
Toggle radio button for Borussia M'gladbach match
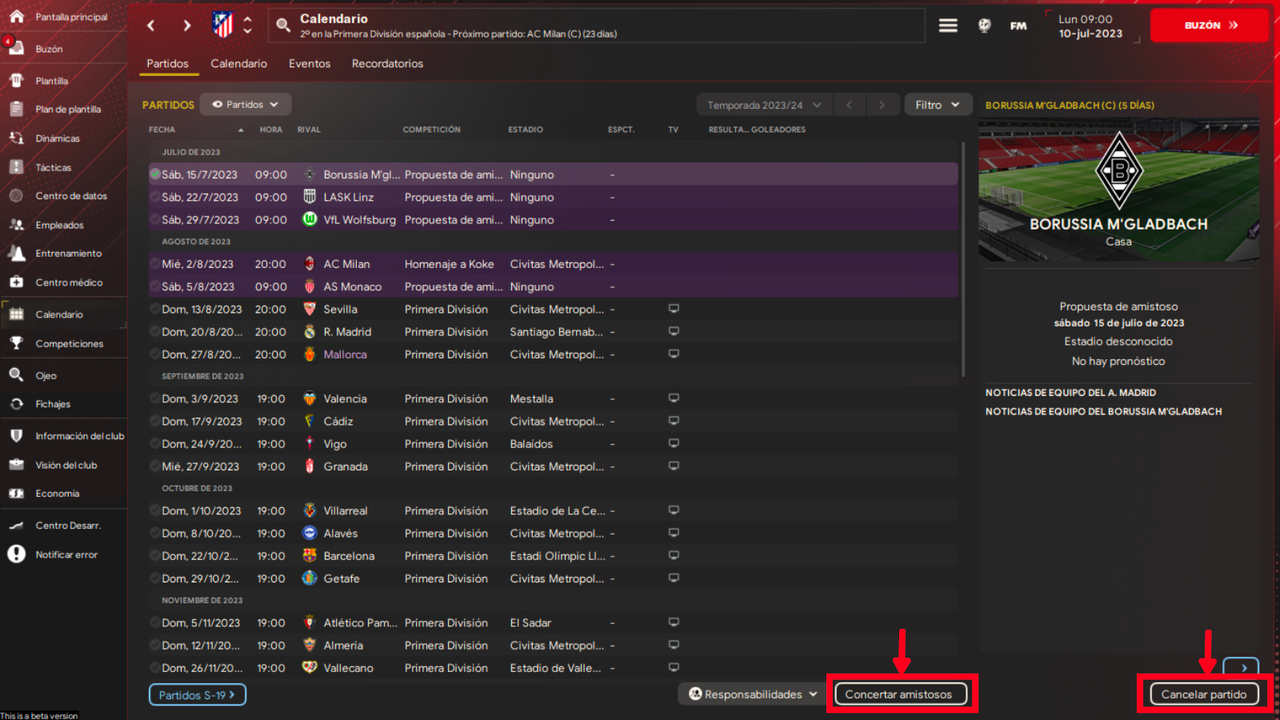[155, 174]
